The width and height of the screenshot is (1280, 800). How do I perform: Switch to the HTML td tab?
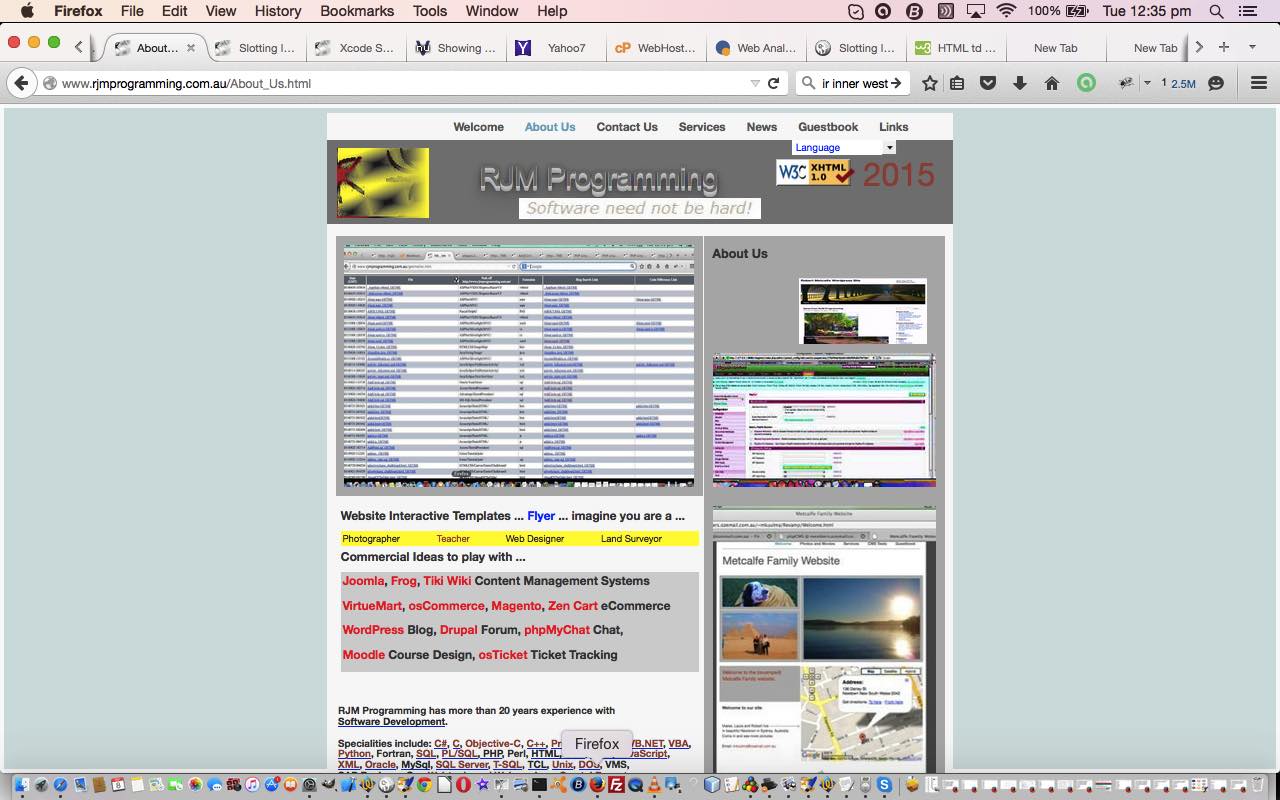[x=956, y=47]
